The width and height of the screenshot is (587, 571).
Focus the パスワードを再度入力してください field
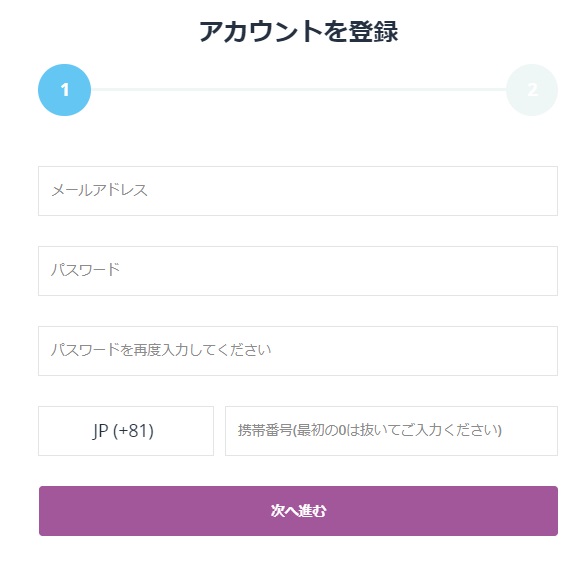coord(298,351)
